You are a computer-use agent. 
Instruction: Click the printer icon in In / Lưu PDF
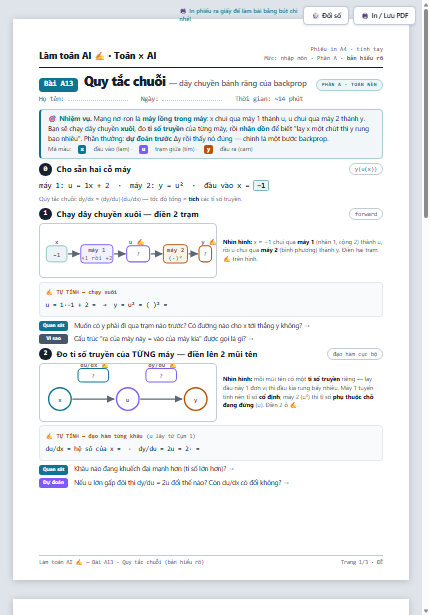365,16
